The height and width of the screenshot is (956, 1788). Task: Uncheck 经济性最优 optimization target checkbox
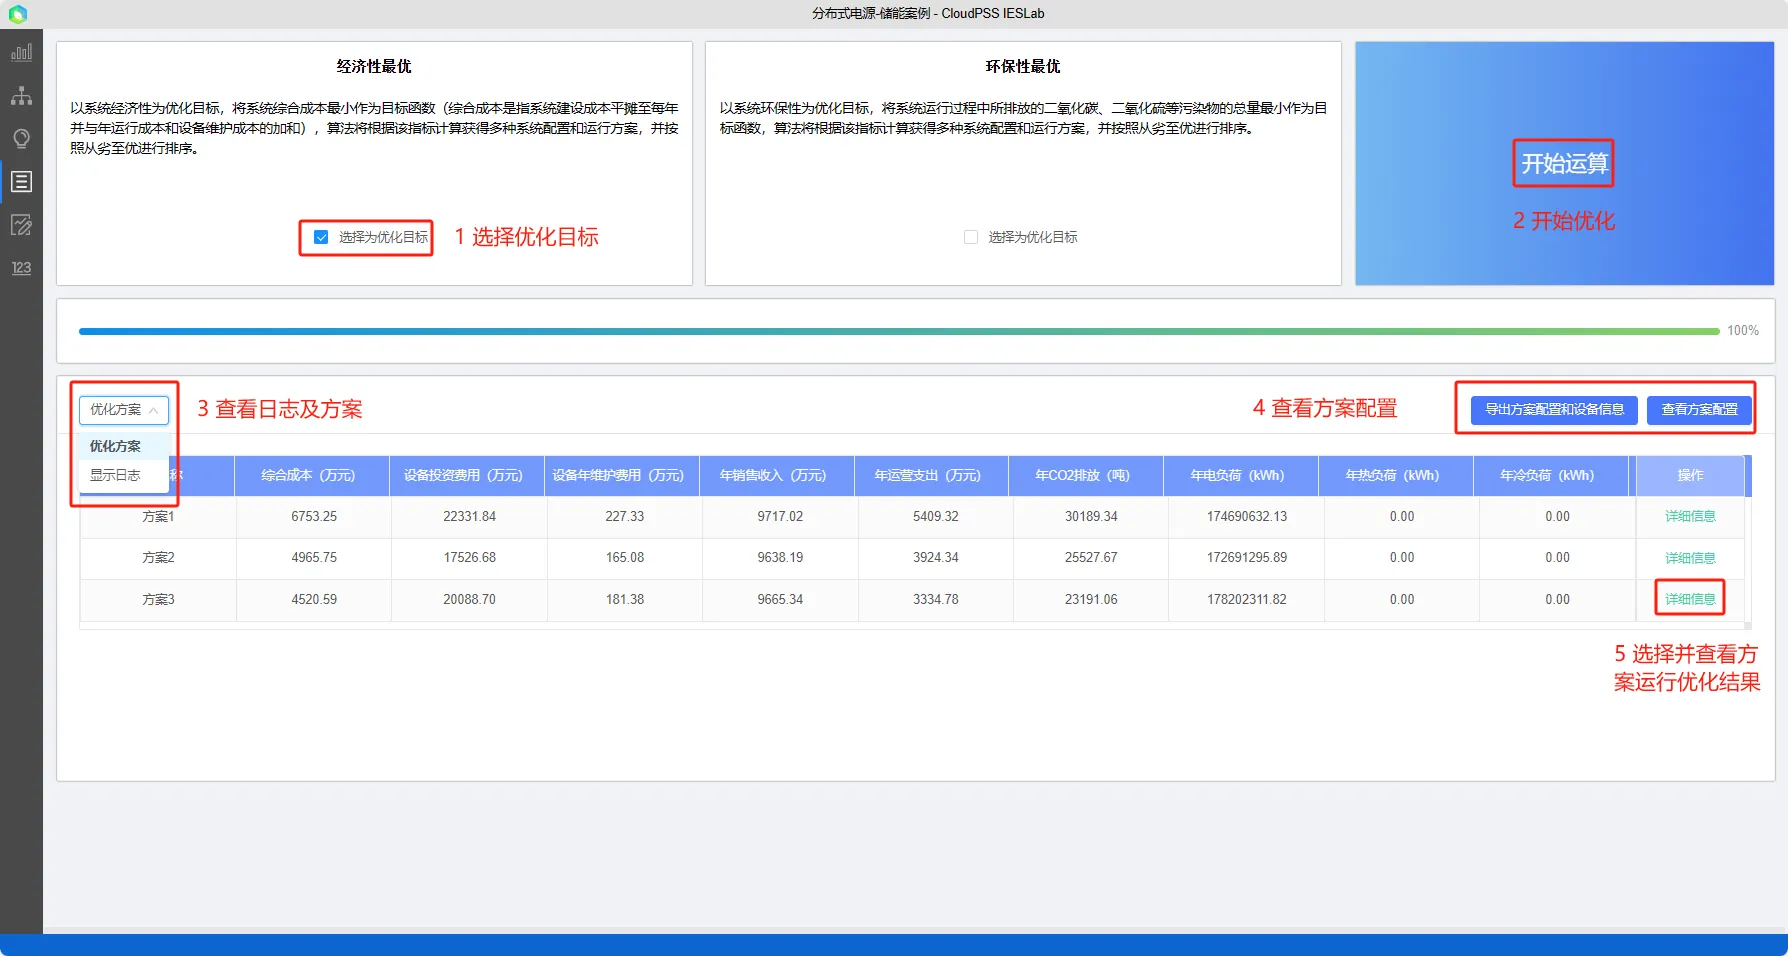click(x=321, y=237)
